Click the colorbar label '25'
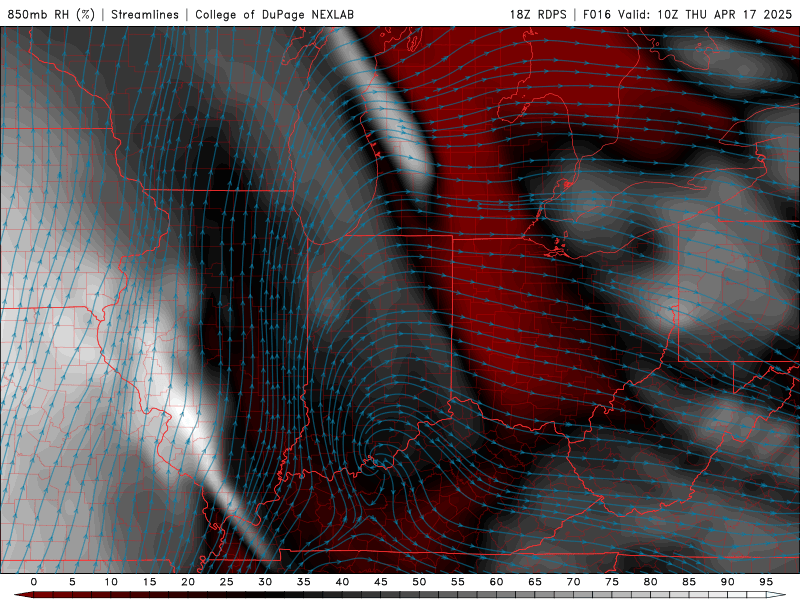 point(227,582)
